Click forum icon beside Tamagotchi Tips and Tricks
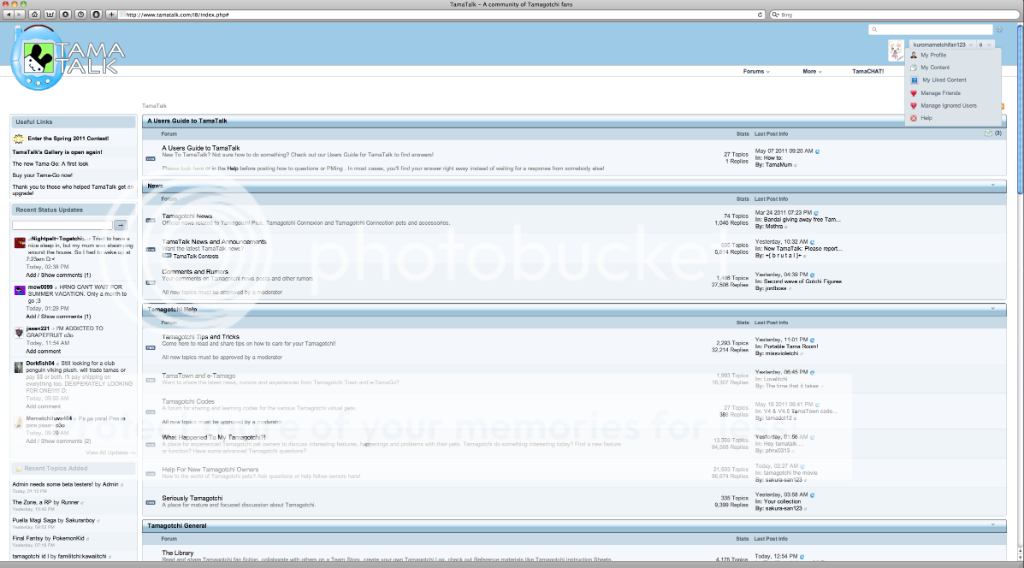Image resolution: width=1024 pixels, height=568 pixels. pos(150,347)
